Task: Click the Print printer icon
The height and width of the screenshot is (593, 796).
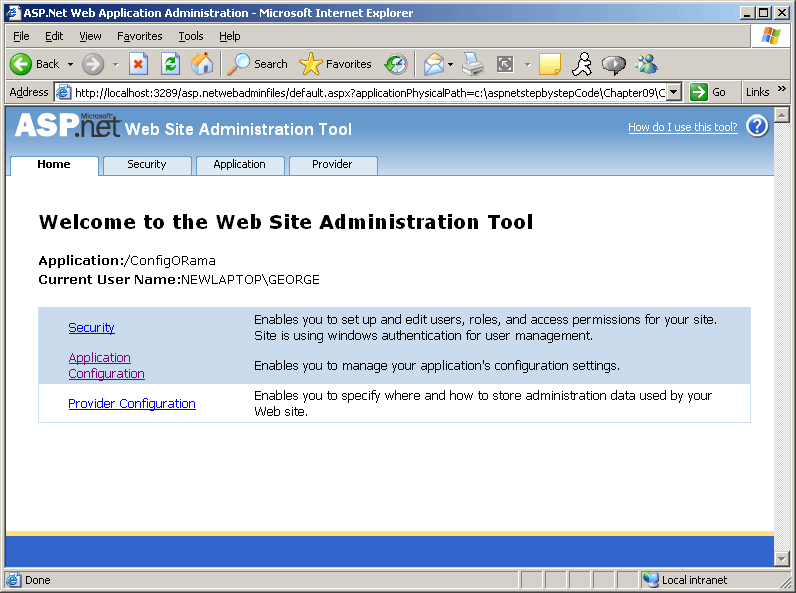Action: pyautogui.click(x=473, y=64)
